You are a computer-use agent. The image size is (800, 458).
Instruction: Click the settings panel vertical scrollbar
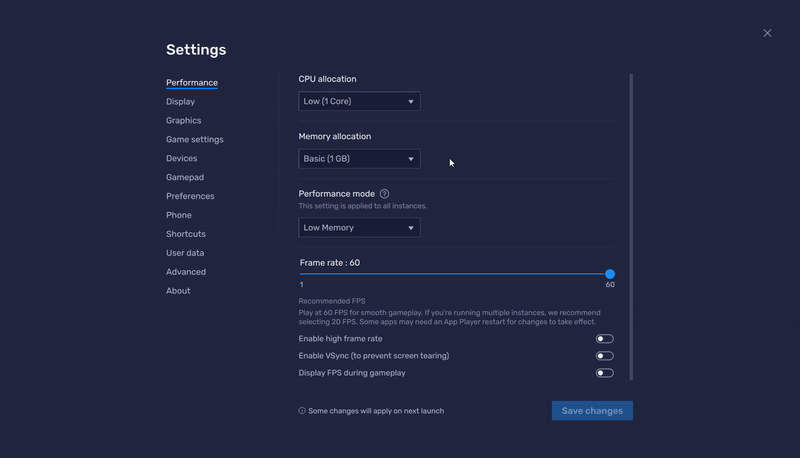point(631,227)
